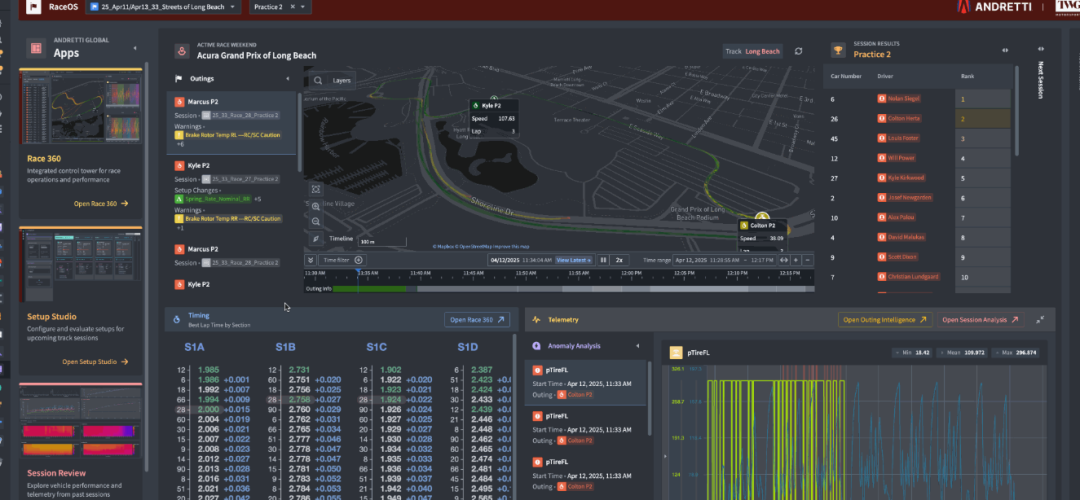1080x500 pixels.
Task: Click the Open Setup Studio link
Action: (95, 362)
